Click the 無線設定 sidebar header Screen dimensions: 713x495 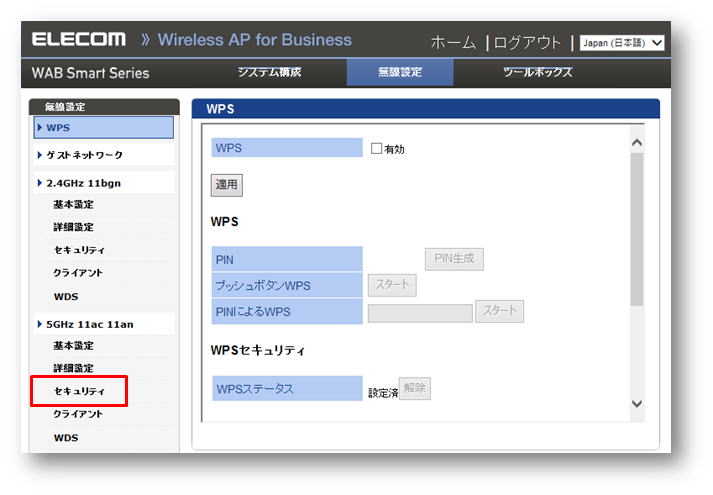click(x=104, y=107)
